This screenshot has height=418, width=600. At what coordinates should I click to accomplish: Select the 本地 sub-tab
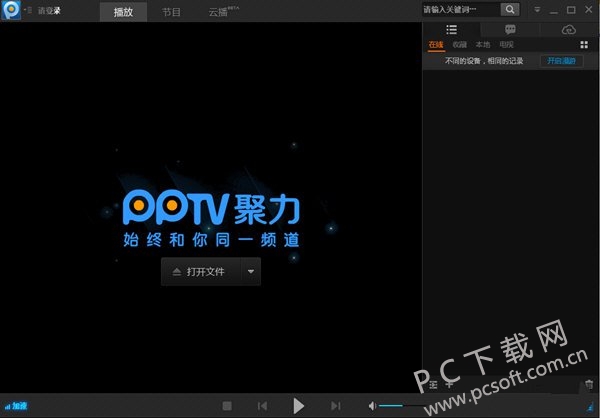coord(483,45)
